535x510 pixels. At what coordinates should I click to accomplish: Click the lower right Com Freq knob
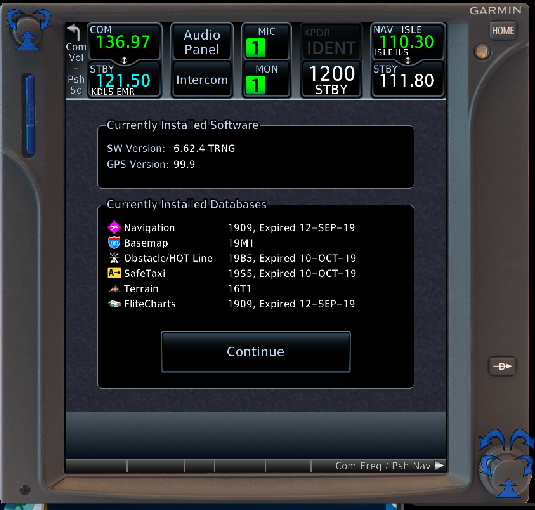coord(507,467)
